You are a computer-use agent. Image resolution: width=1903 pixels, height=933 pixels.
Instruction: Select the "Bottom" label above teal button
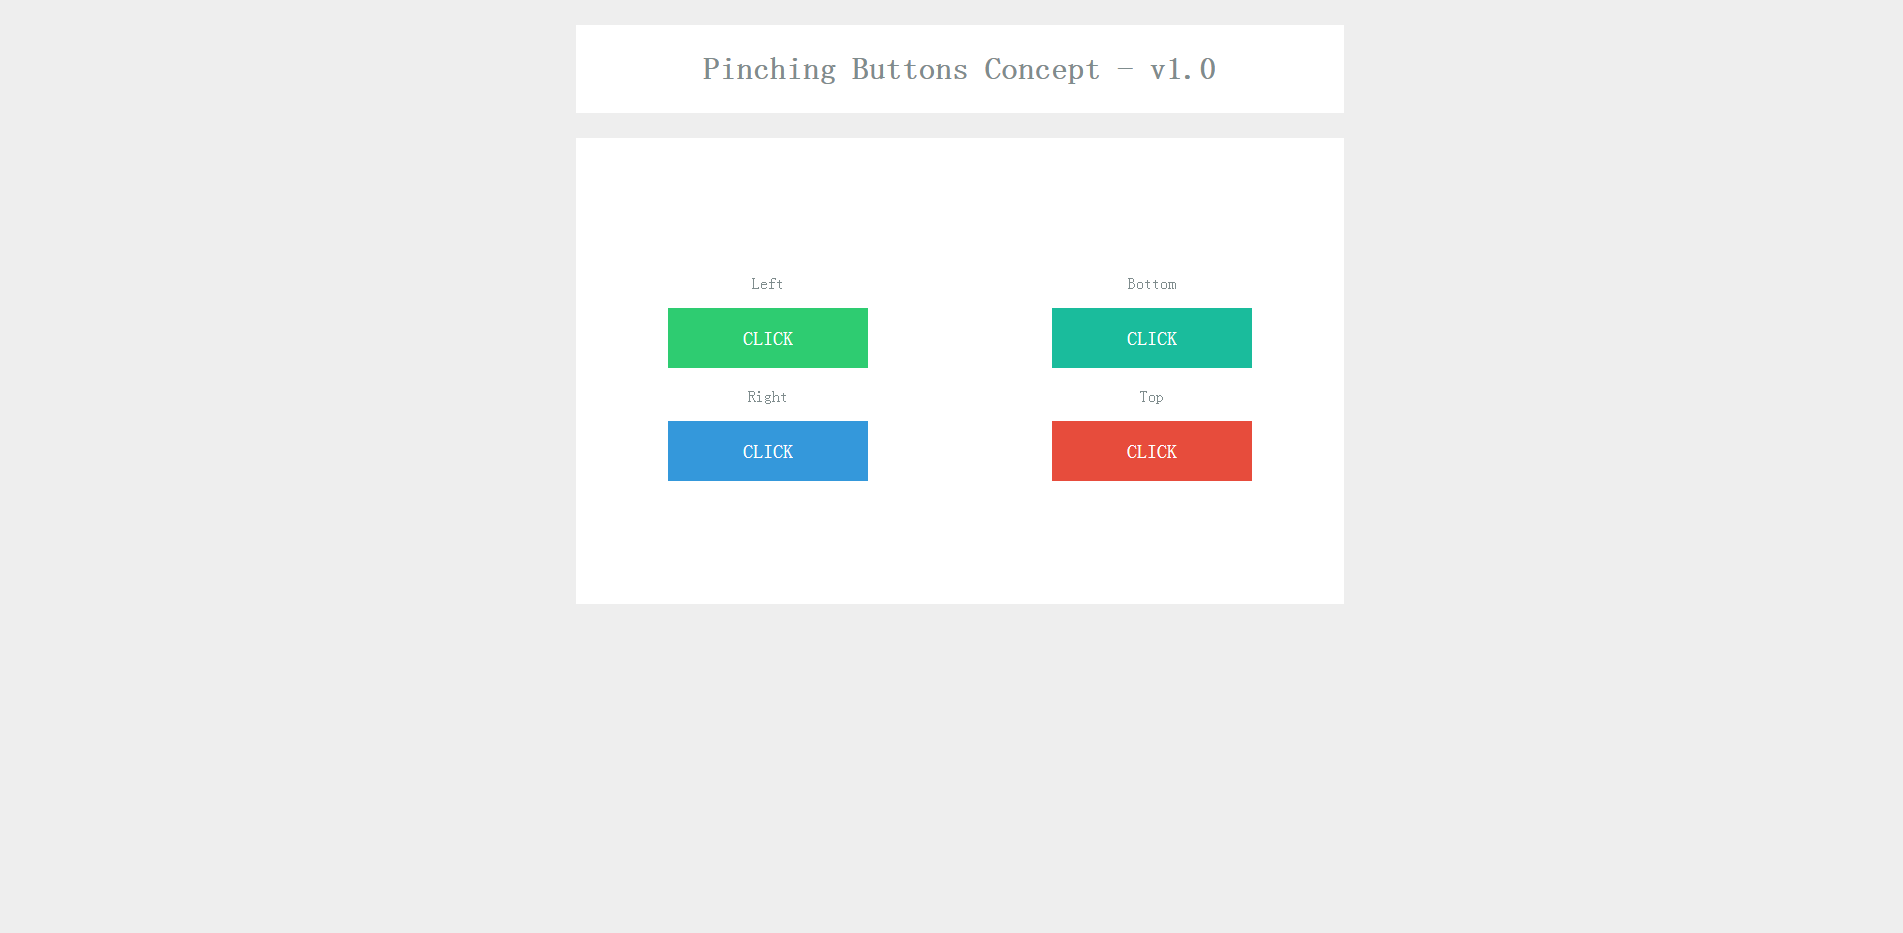[1151, 284]
